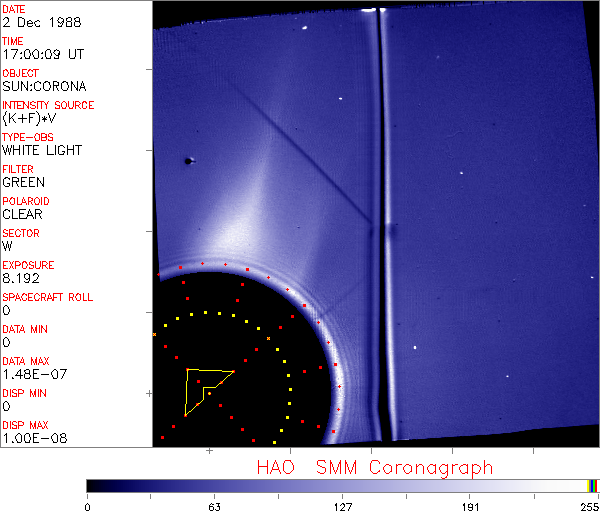Click the DATA MIN label
Image resolution: width=600 pixels, height=512 pixels.
[x=25, y=329]
